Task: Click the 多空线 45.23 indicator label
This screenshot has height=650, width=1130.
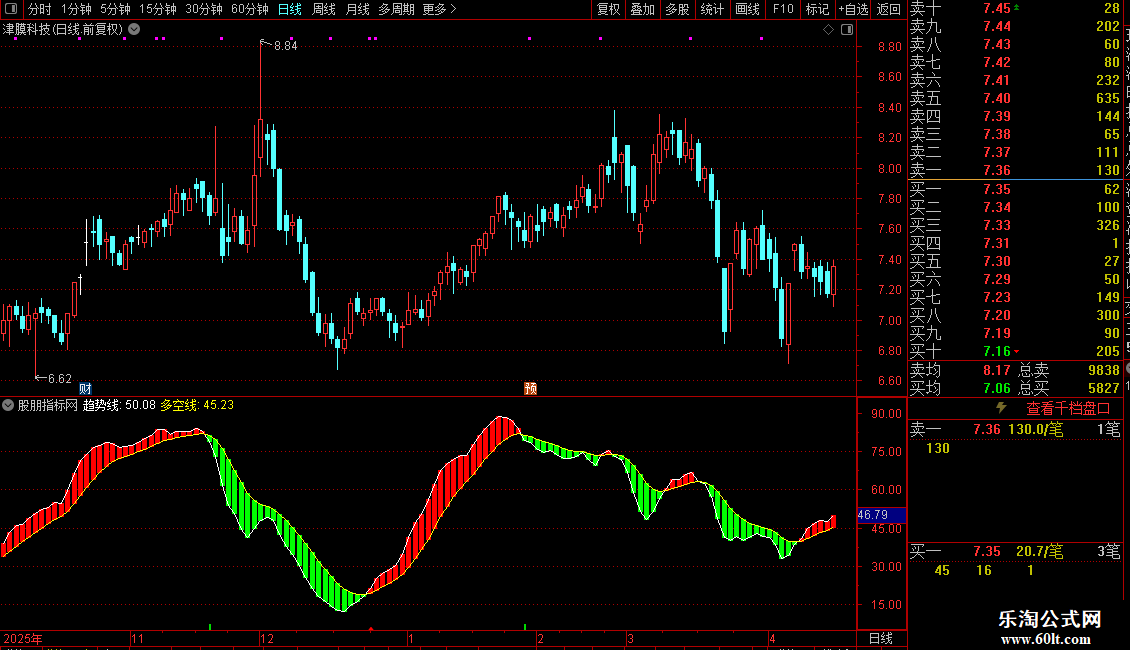Action: tap(197, 405)
